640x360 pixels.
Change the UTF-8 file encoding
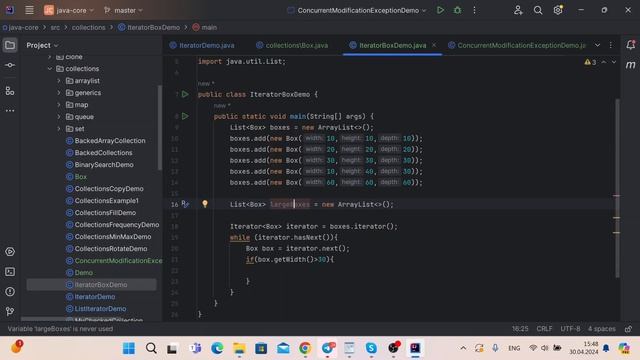(x=570, y=329)
